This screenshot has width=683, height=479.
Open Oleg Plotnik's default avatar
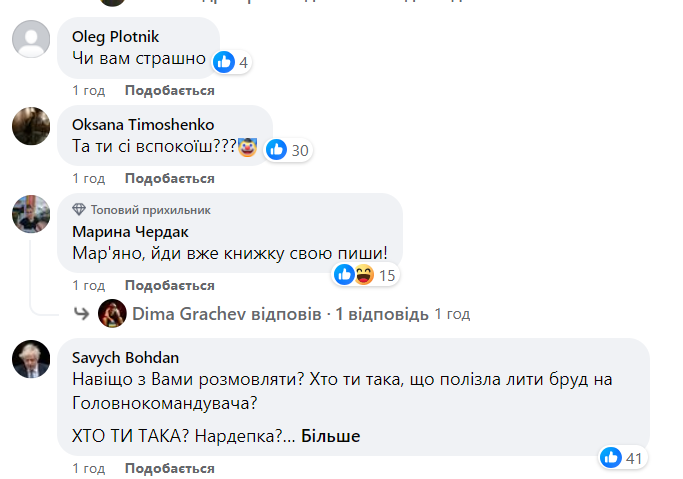click(31, 39)
